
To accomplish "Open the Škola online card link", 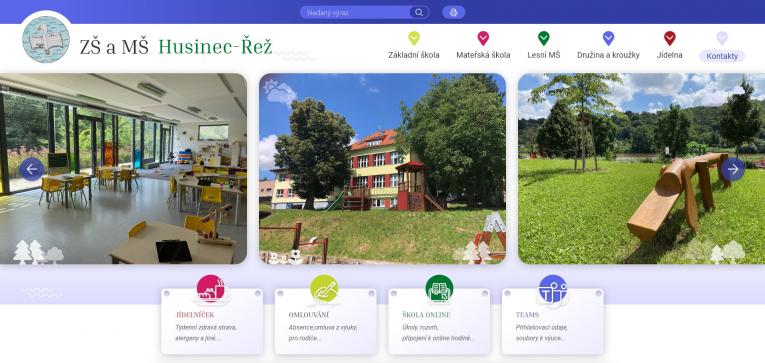I will (439, 321).
